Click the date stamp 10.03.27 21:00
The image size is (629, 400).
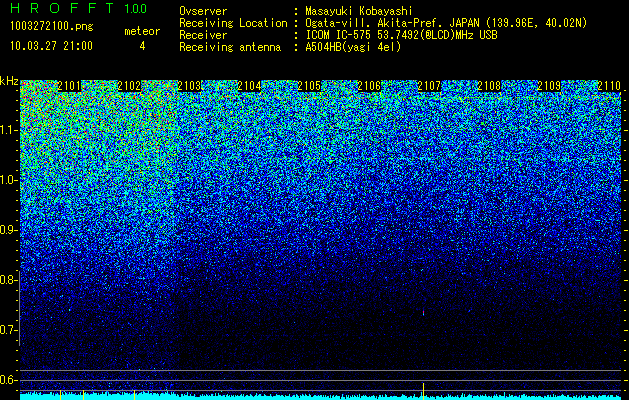(x=51, y=46)
